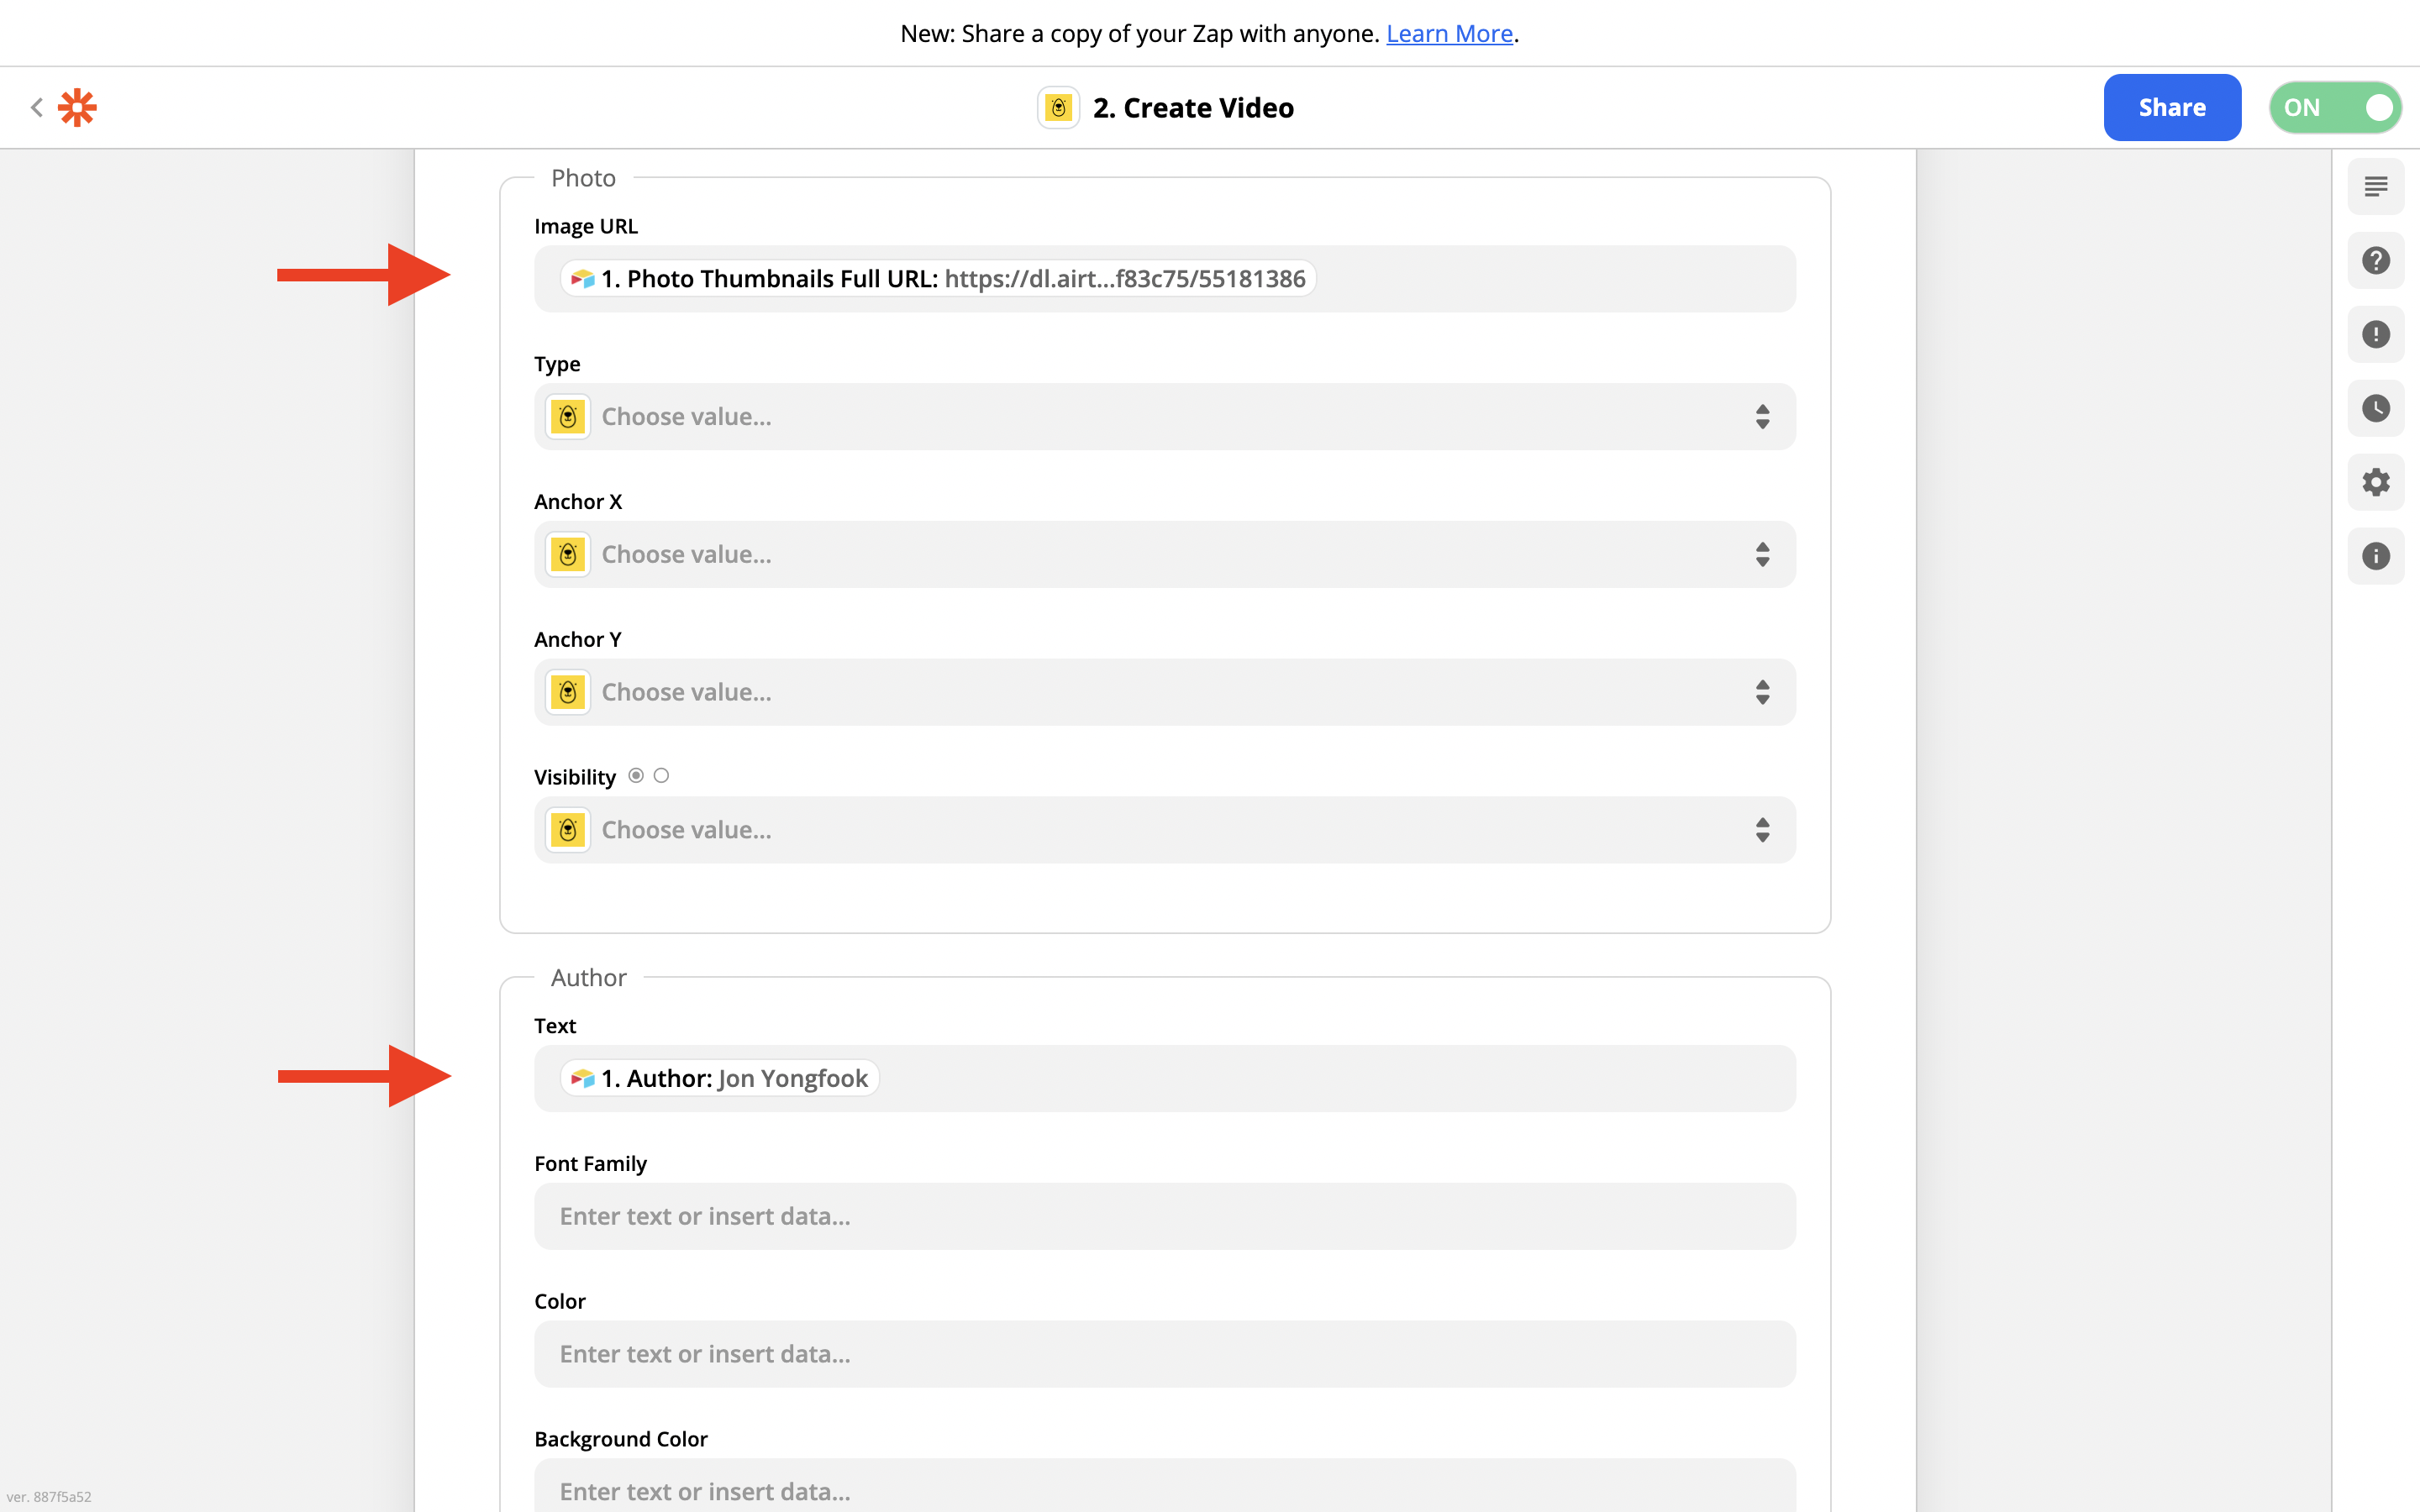The width and height of the screenshot is (2420, 1512).
Task: Click the Font Family input field
Action: point(1164,1216)
